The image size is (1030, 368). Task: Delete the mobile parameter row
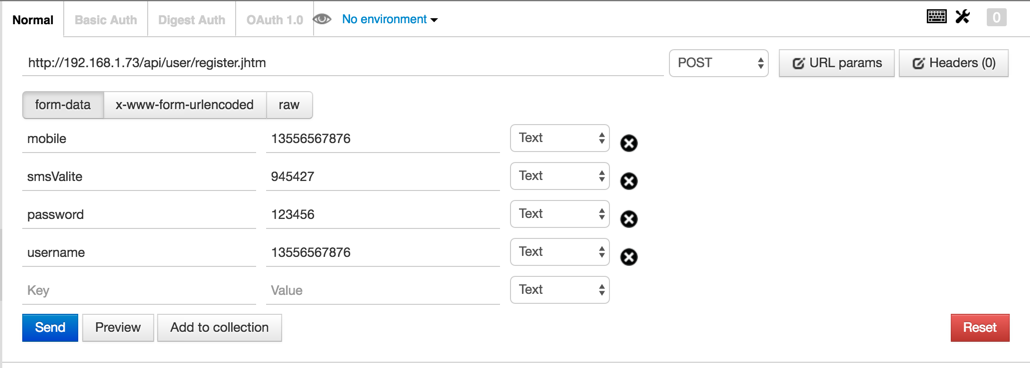(x=629, y=143)
